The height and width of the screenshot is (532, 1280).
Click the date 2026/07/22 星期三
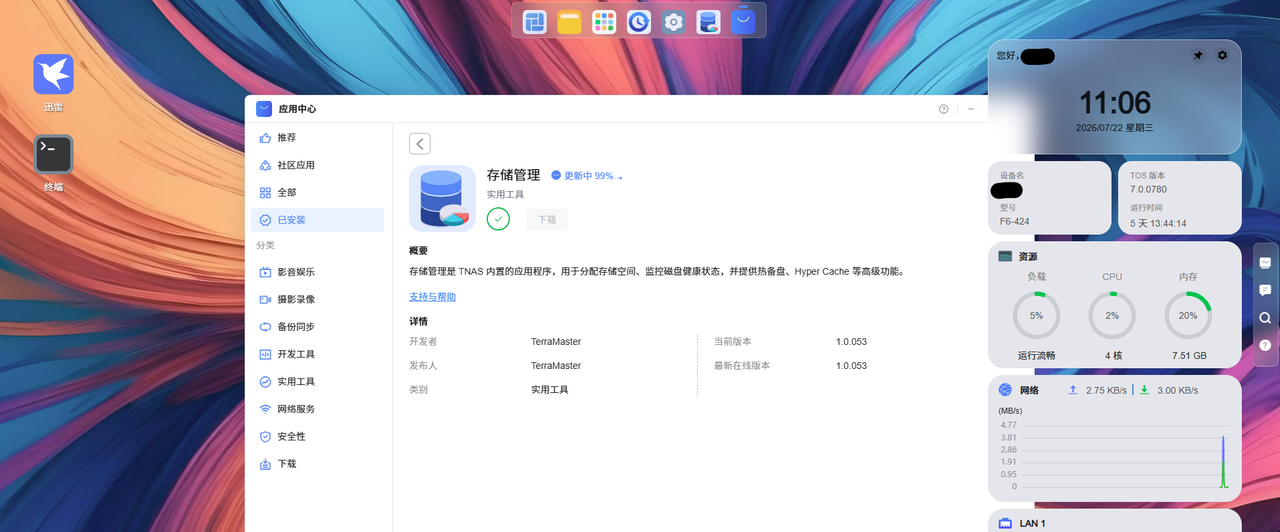pyautogui.click(x=1114, y=128)
